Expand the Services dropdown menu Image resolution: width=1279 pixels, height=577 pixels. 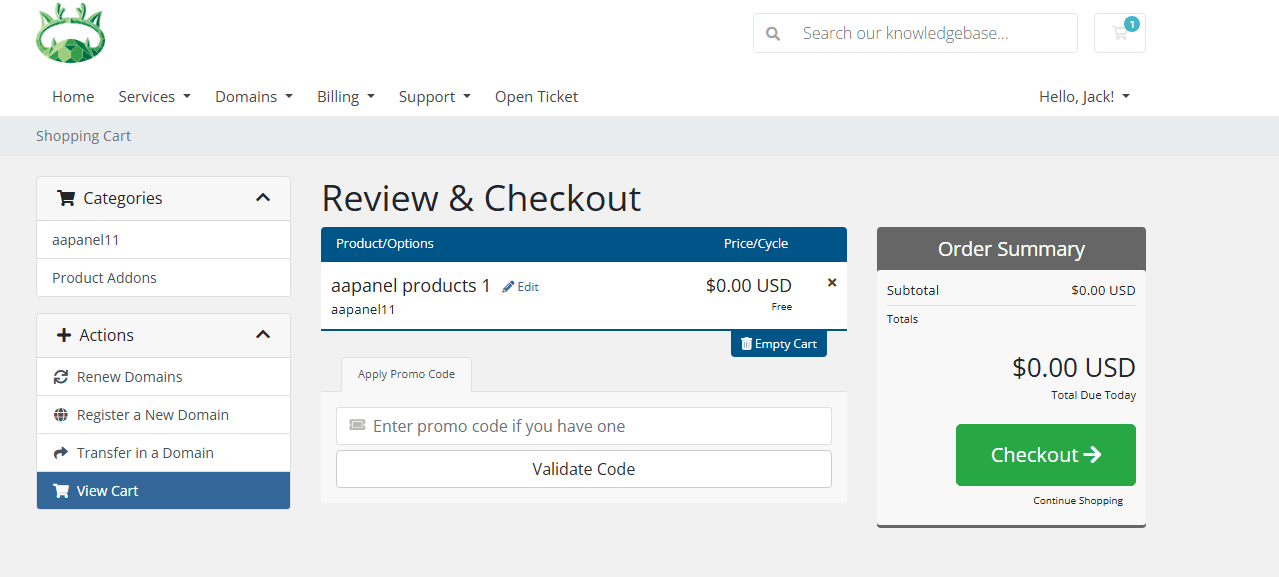coord(154,97)
